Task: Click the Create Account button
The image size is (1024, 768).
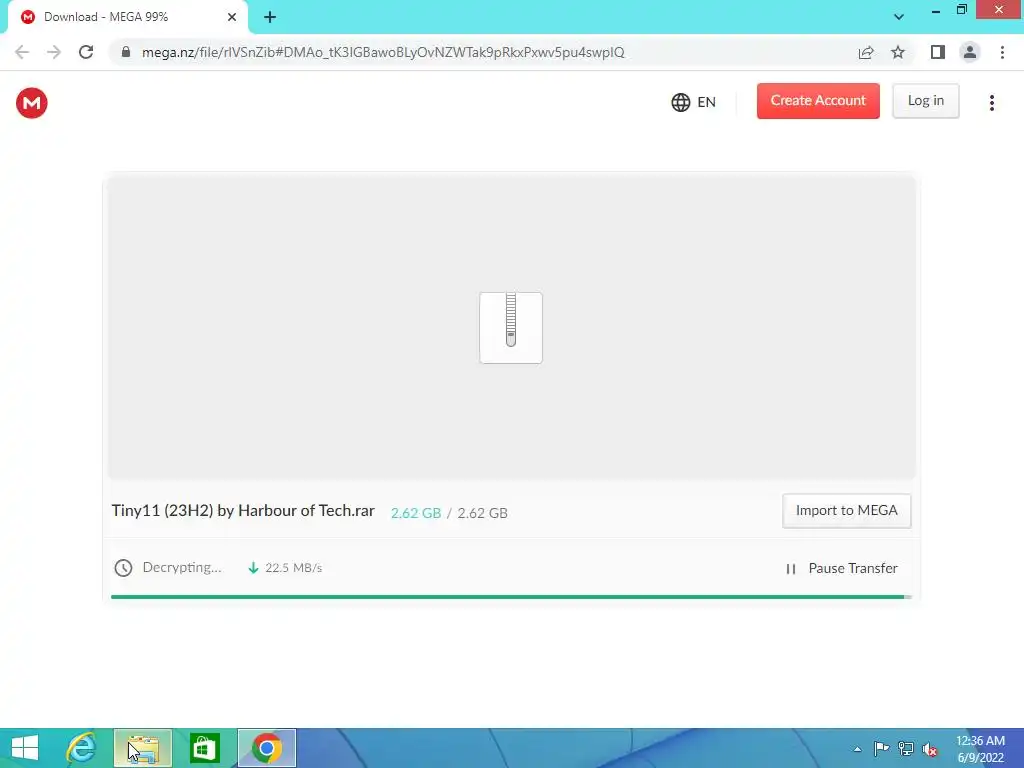Action: (x=818, y=101)
